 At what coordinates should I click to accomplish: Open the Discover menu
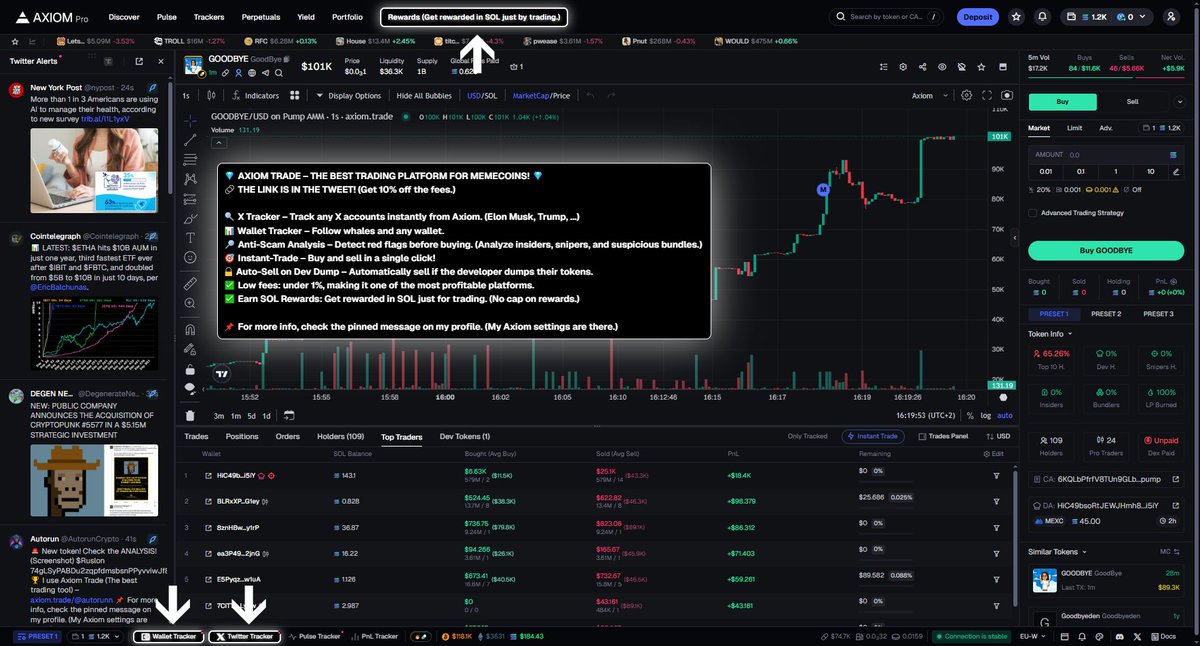coord(124,17)
